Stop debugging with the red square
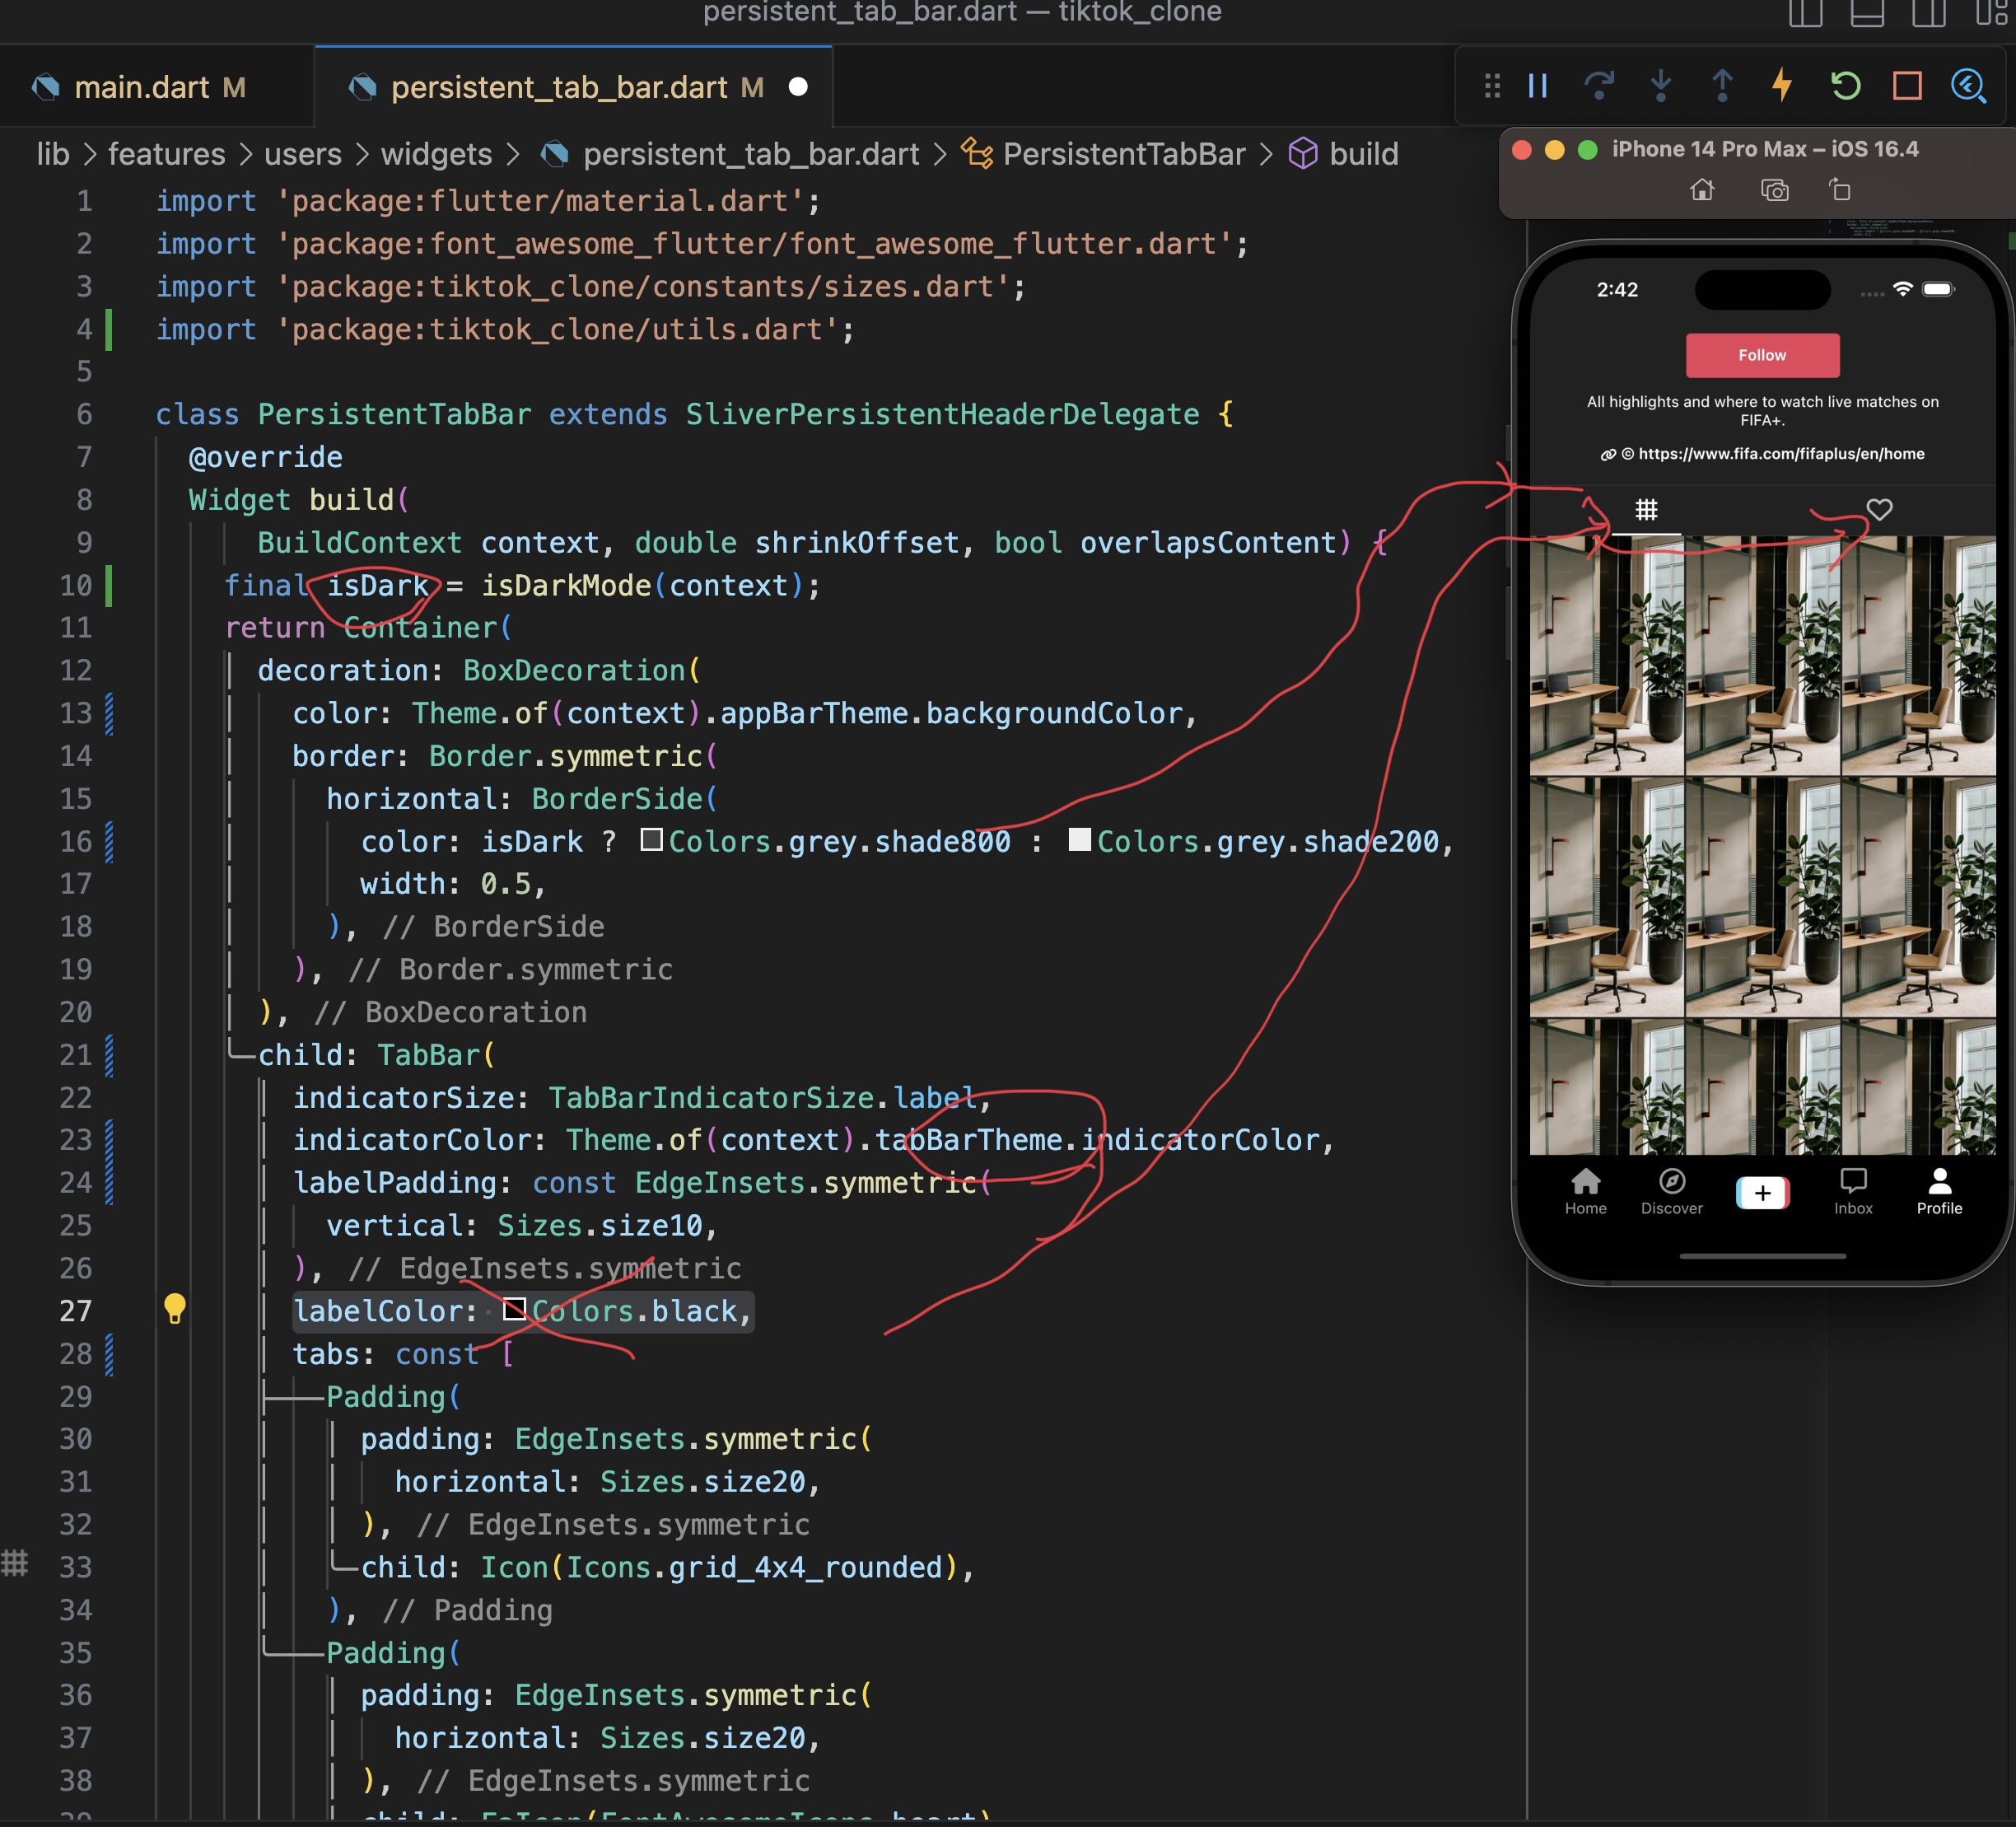Screen dimensions: 2016x1827 coord(1907,86)
